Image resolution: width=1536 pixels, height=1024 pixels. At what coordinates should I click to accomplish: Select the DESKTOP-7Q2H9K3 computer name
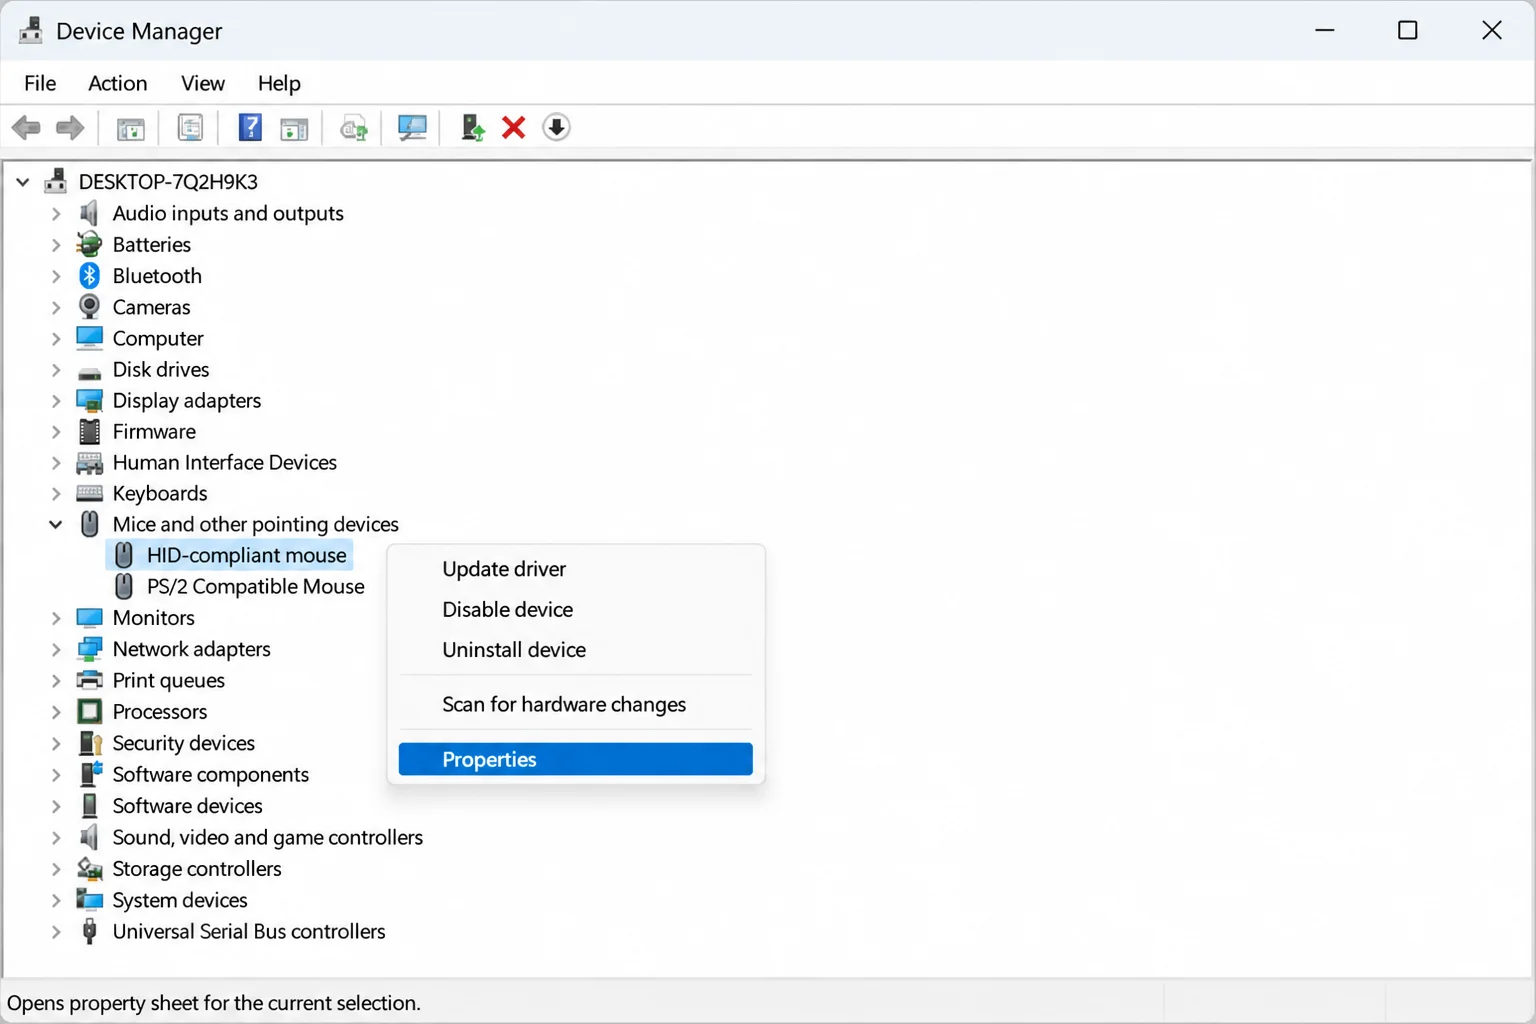[x=168, y=182]
